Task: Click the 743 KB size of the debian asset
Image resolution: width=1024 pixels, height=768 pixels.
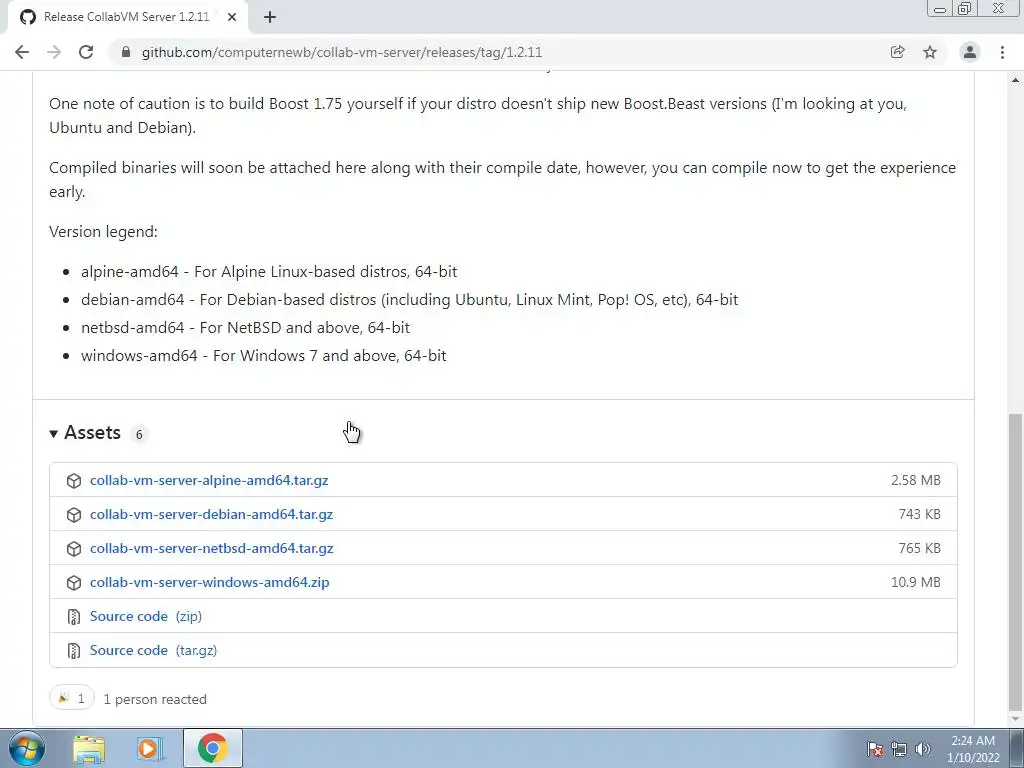Action: [x=920, y=514]
